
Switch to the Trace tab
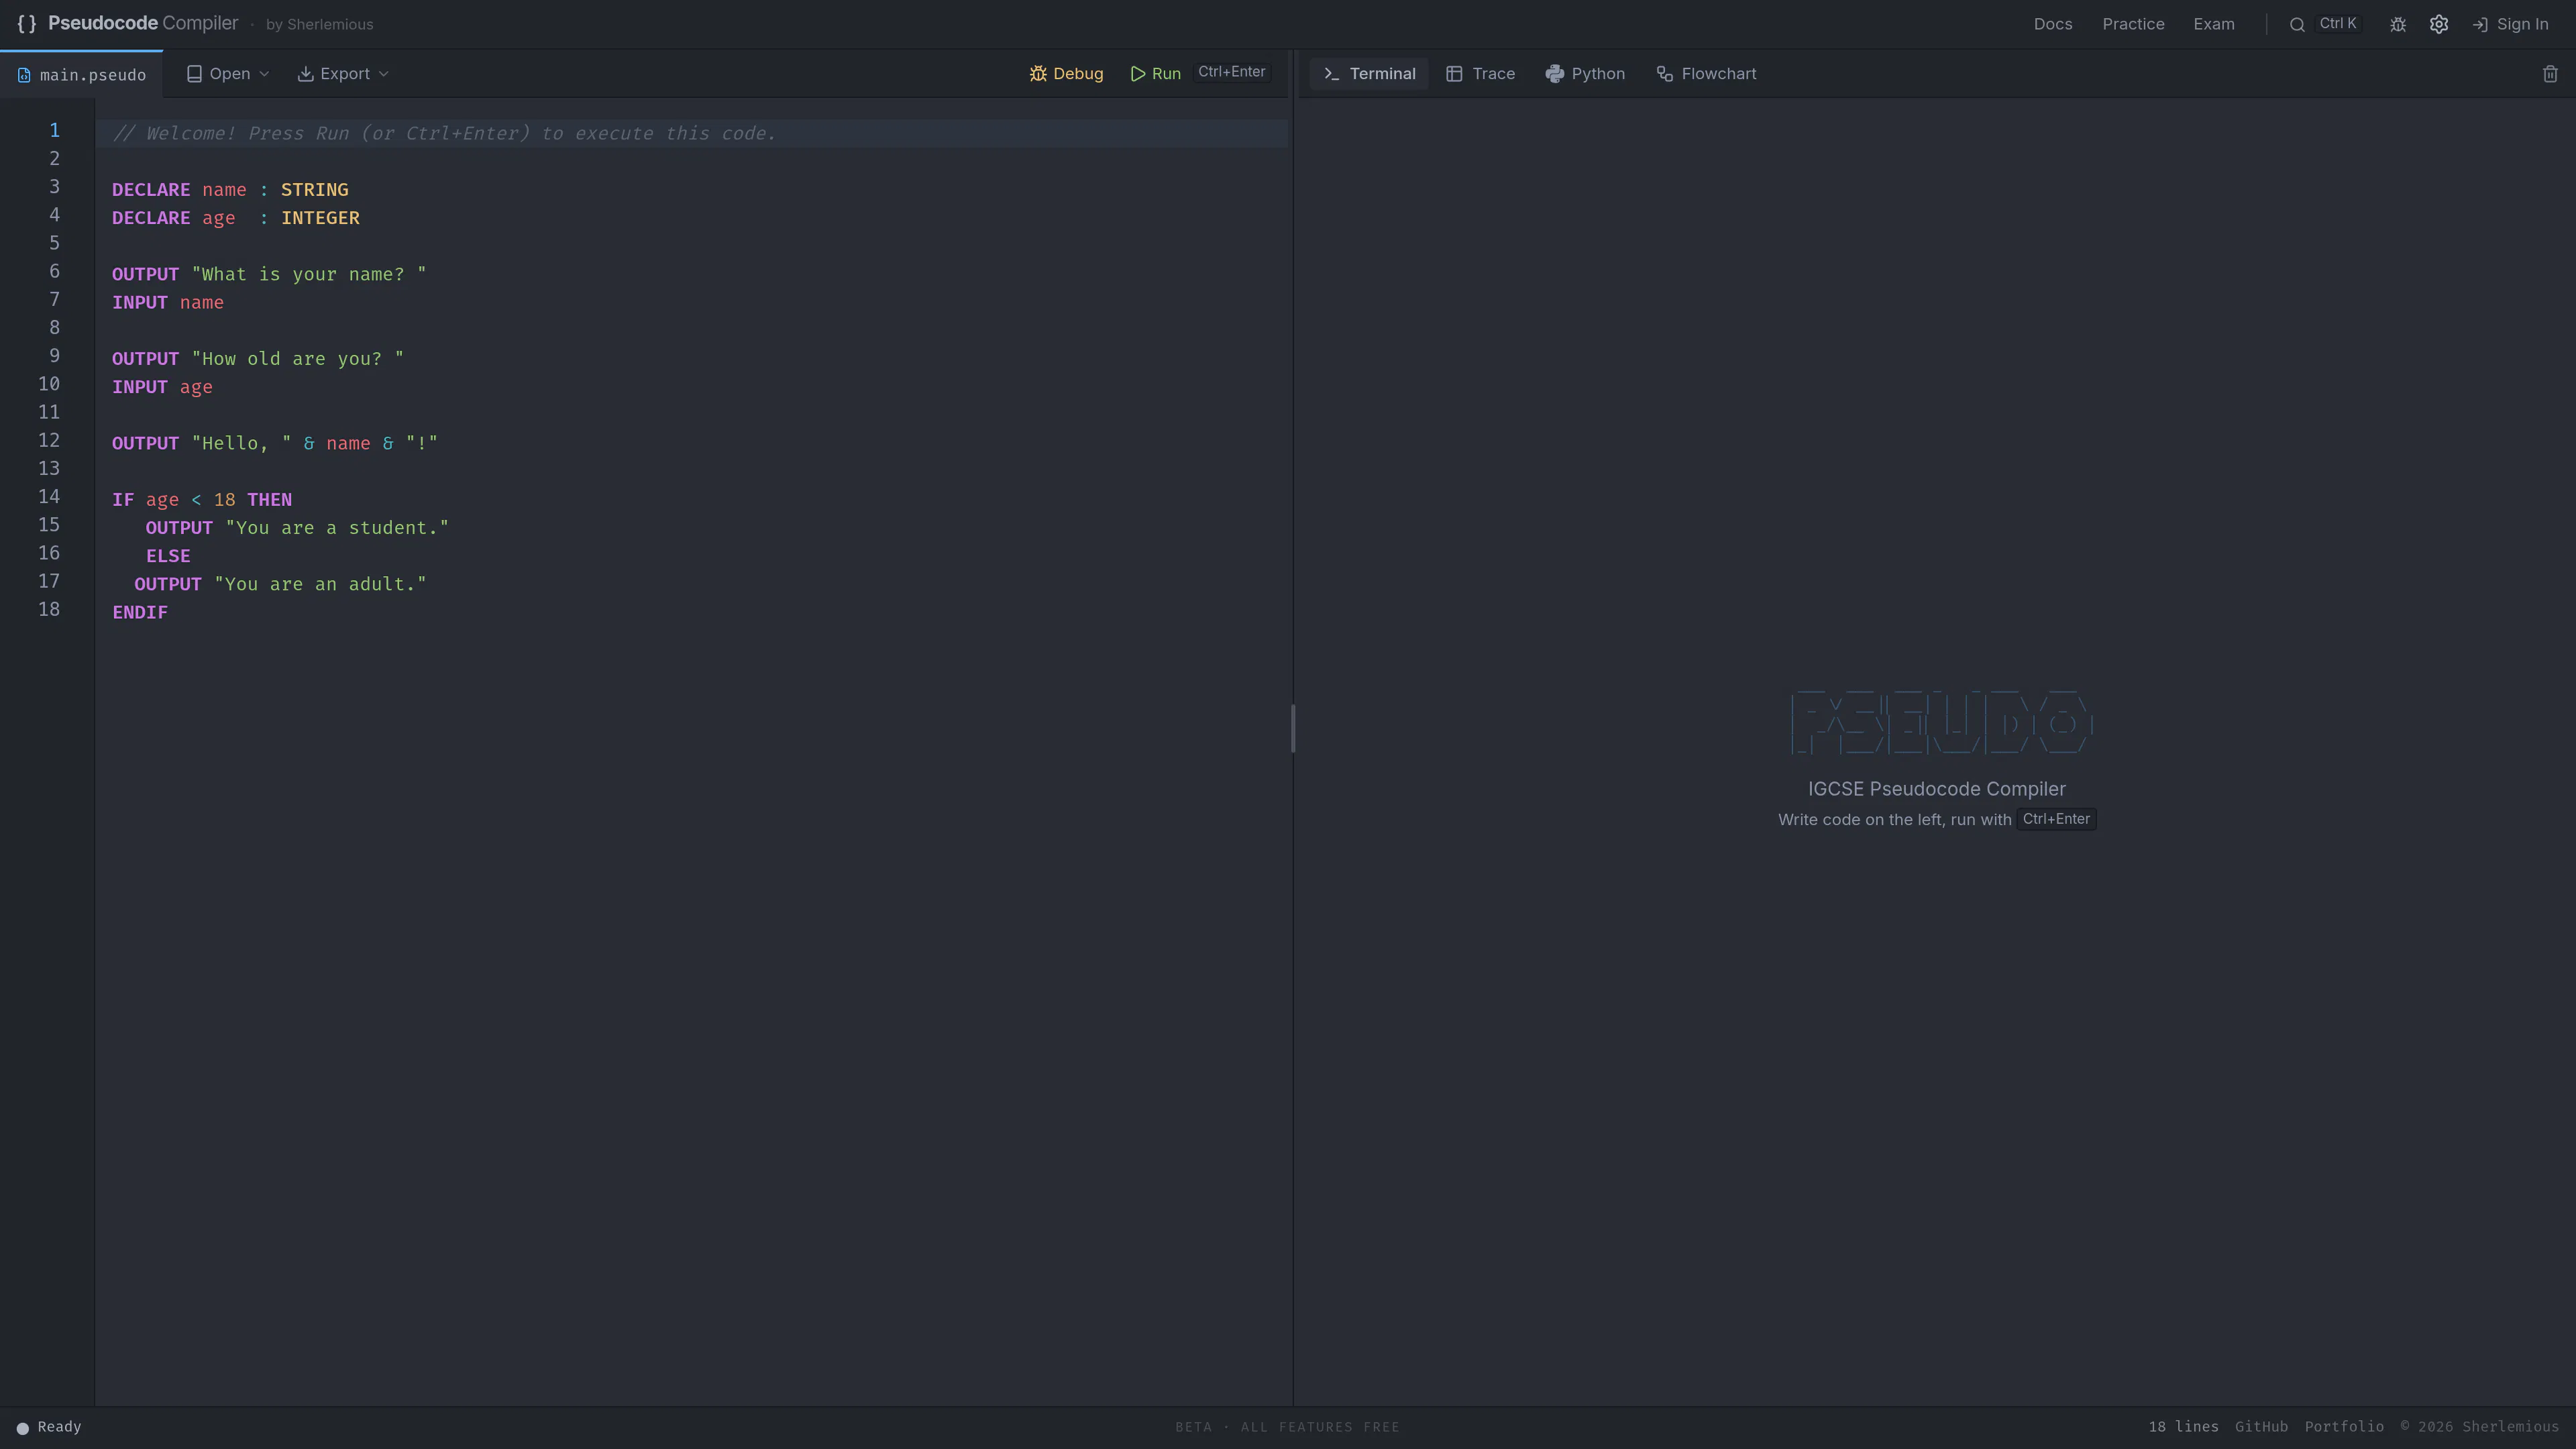(1480, 74)
